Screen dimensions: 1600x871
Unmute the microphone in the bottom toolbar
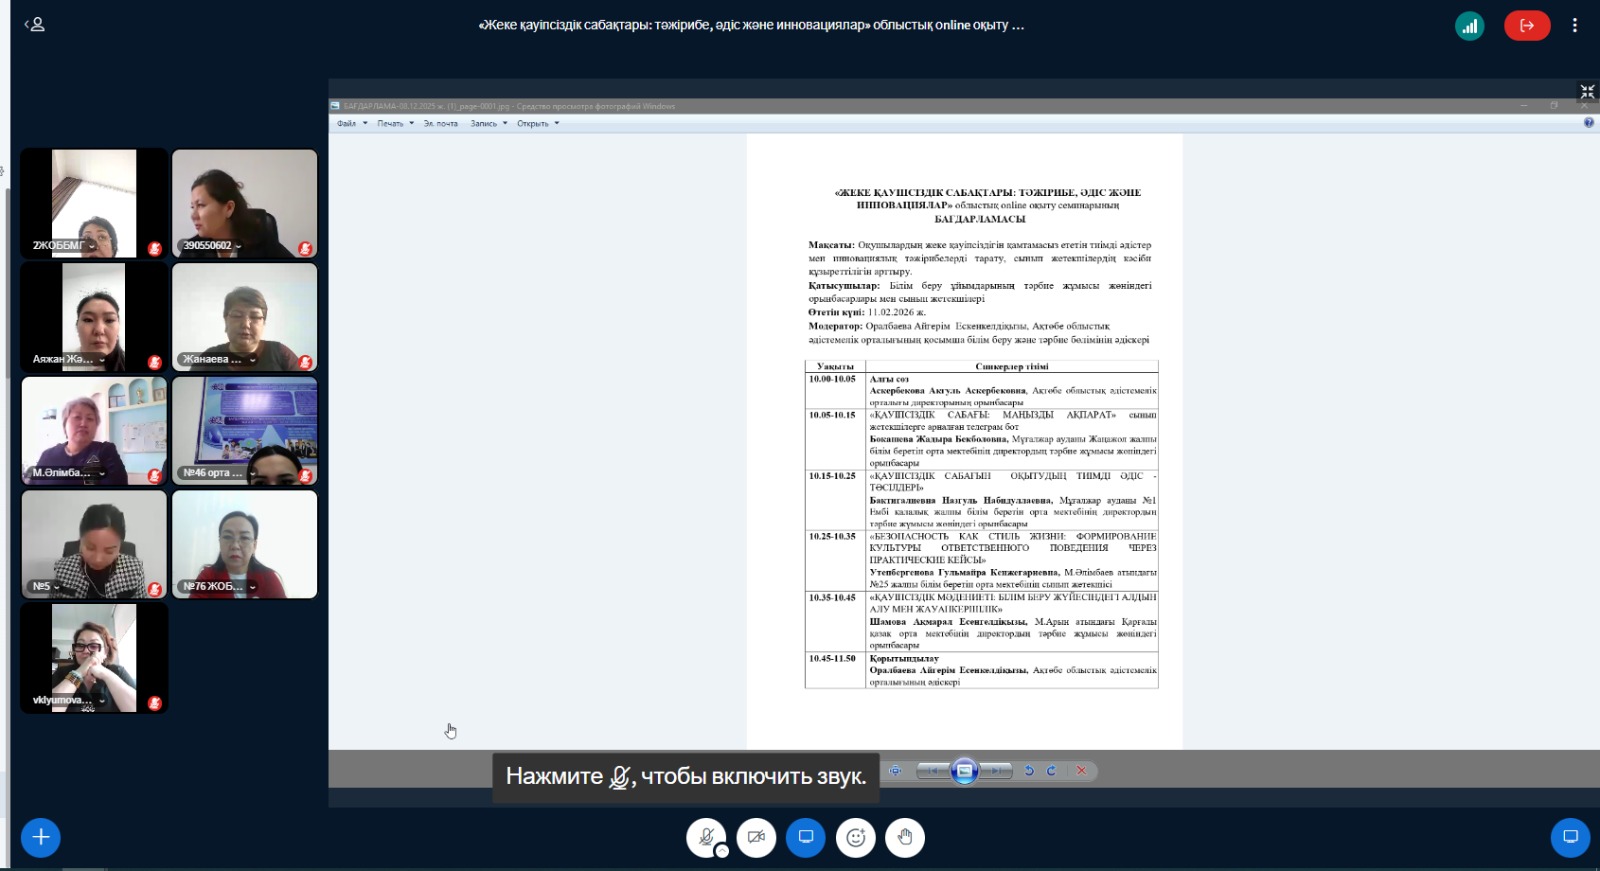point(705,837)
